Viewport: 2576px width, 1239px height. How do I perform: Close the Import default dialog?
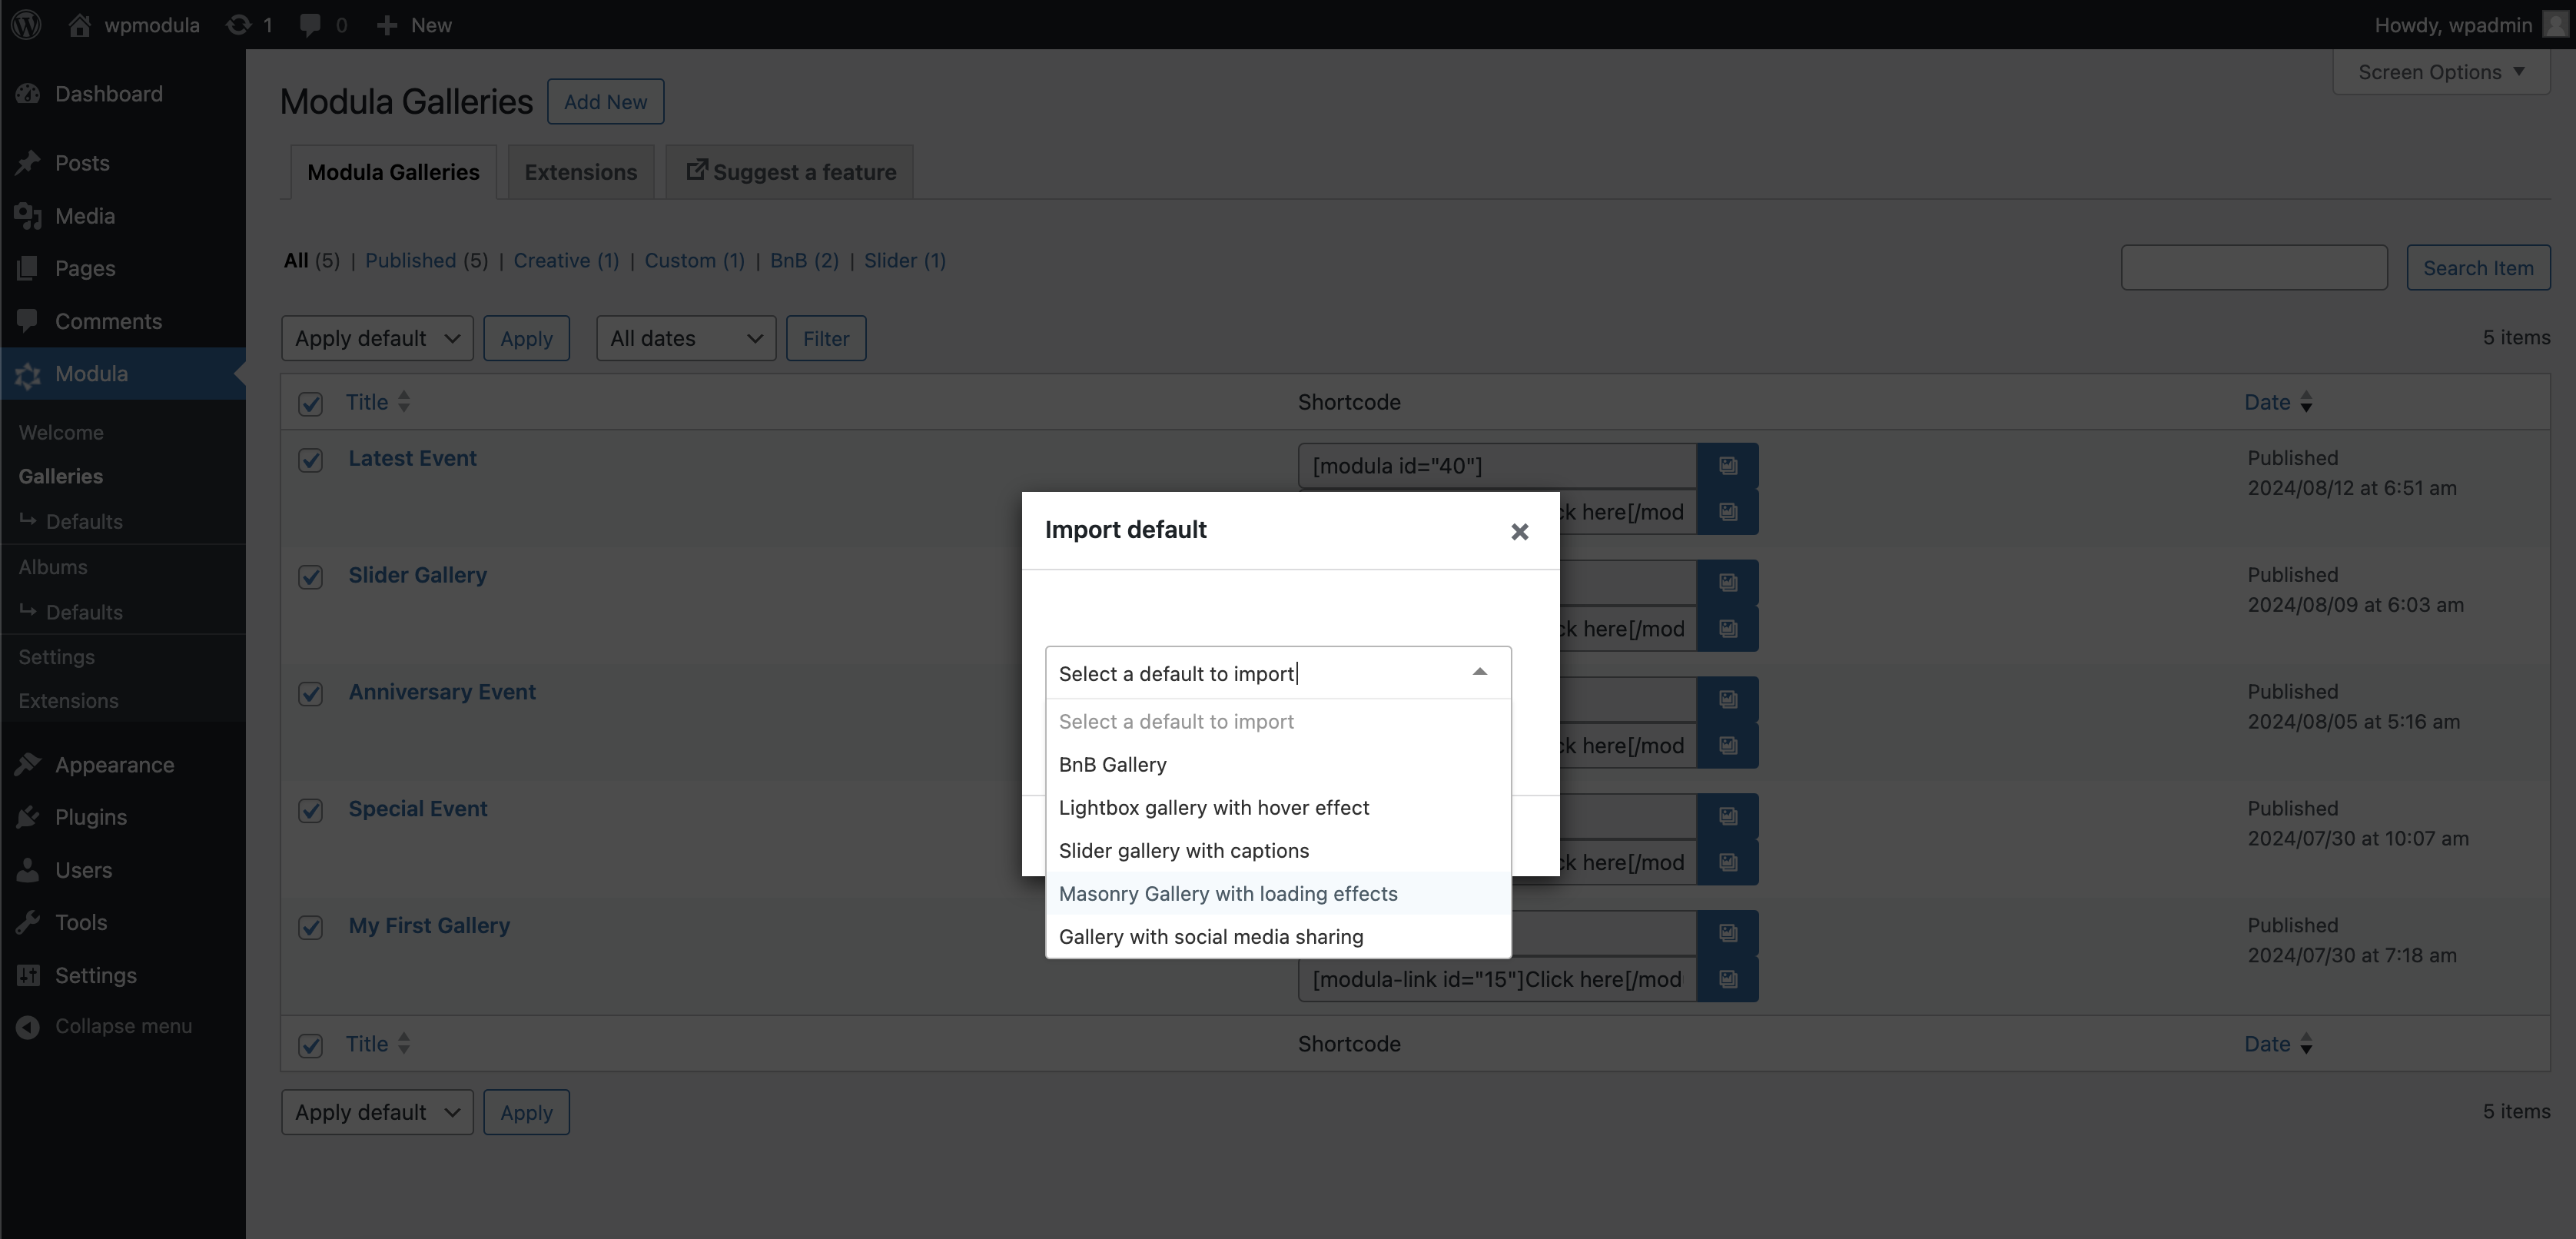[1519, 532]
